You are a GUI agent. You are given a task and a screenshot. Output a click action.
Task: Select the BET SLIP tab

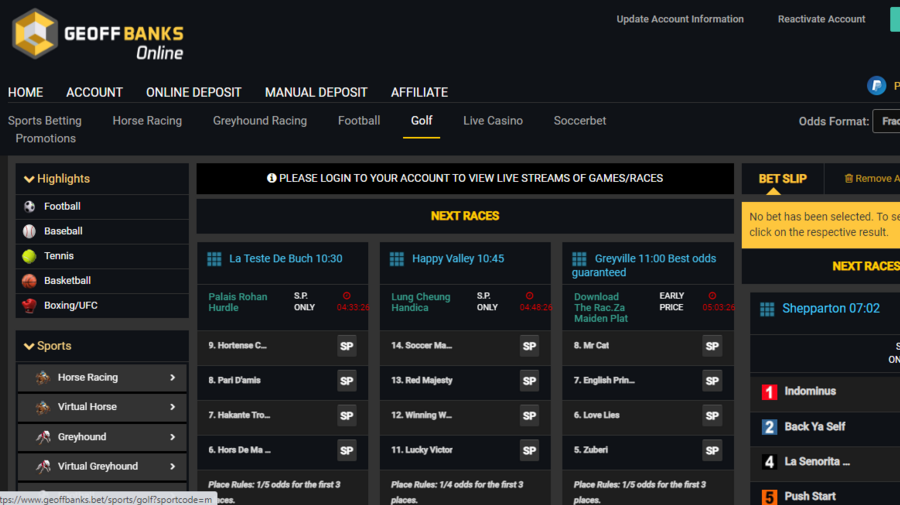(782, 178)
